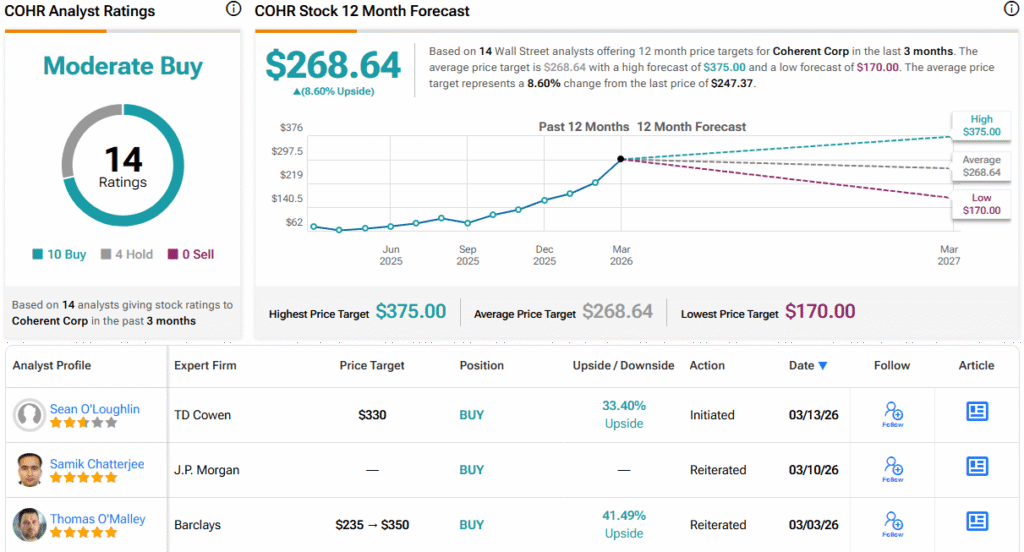Open the Barclays article icon
Viewport: 1024px width, 552px height.
click(977, 522)
